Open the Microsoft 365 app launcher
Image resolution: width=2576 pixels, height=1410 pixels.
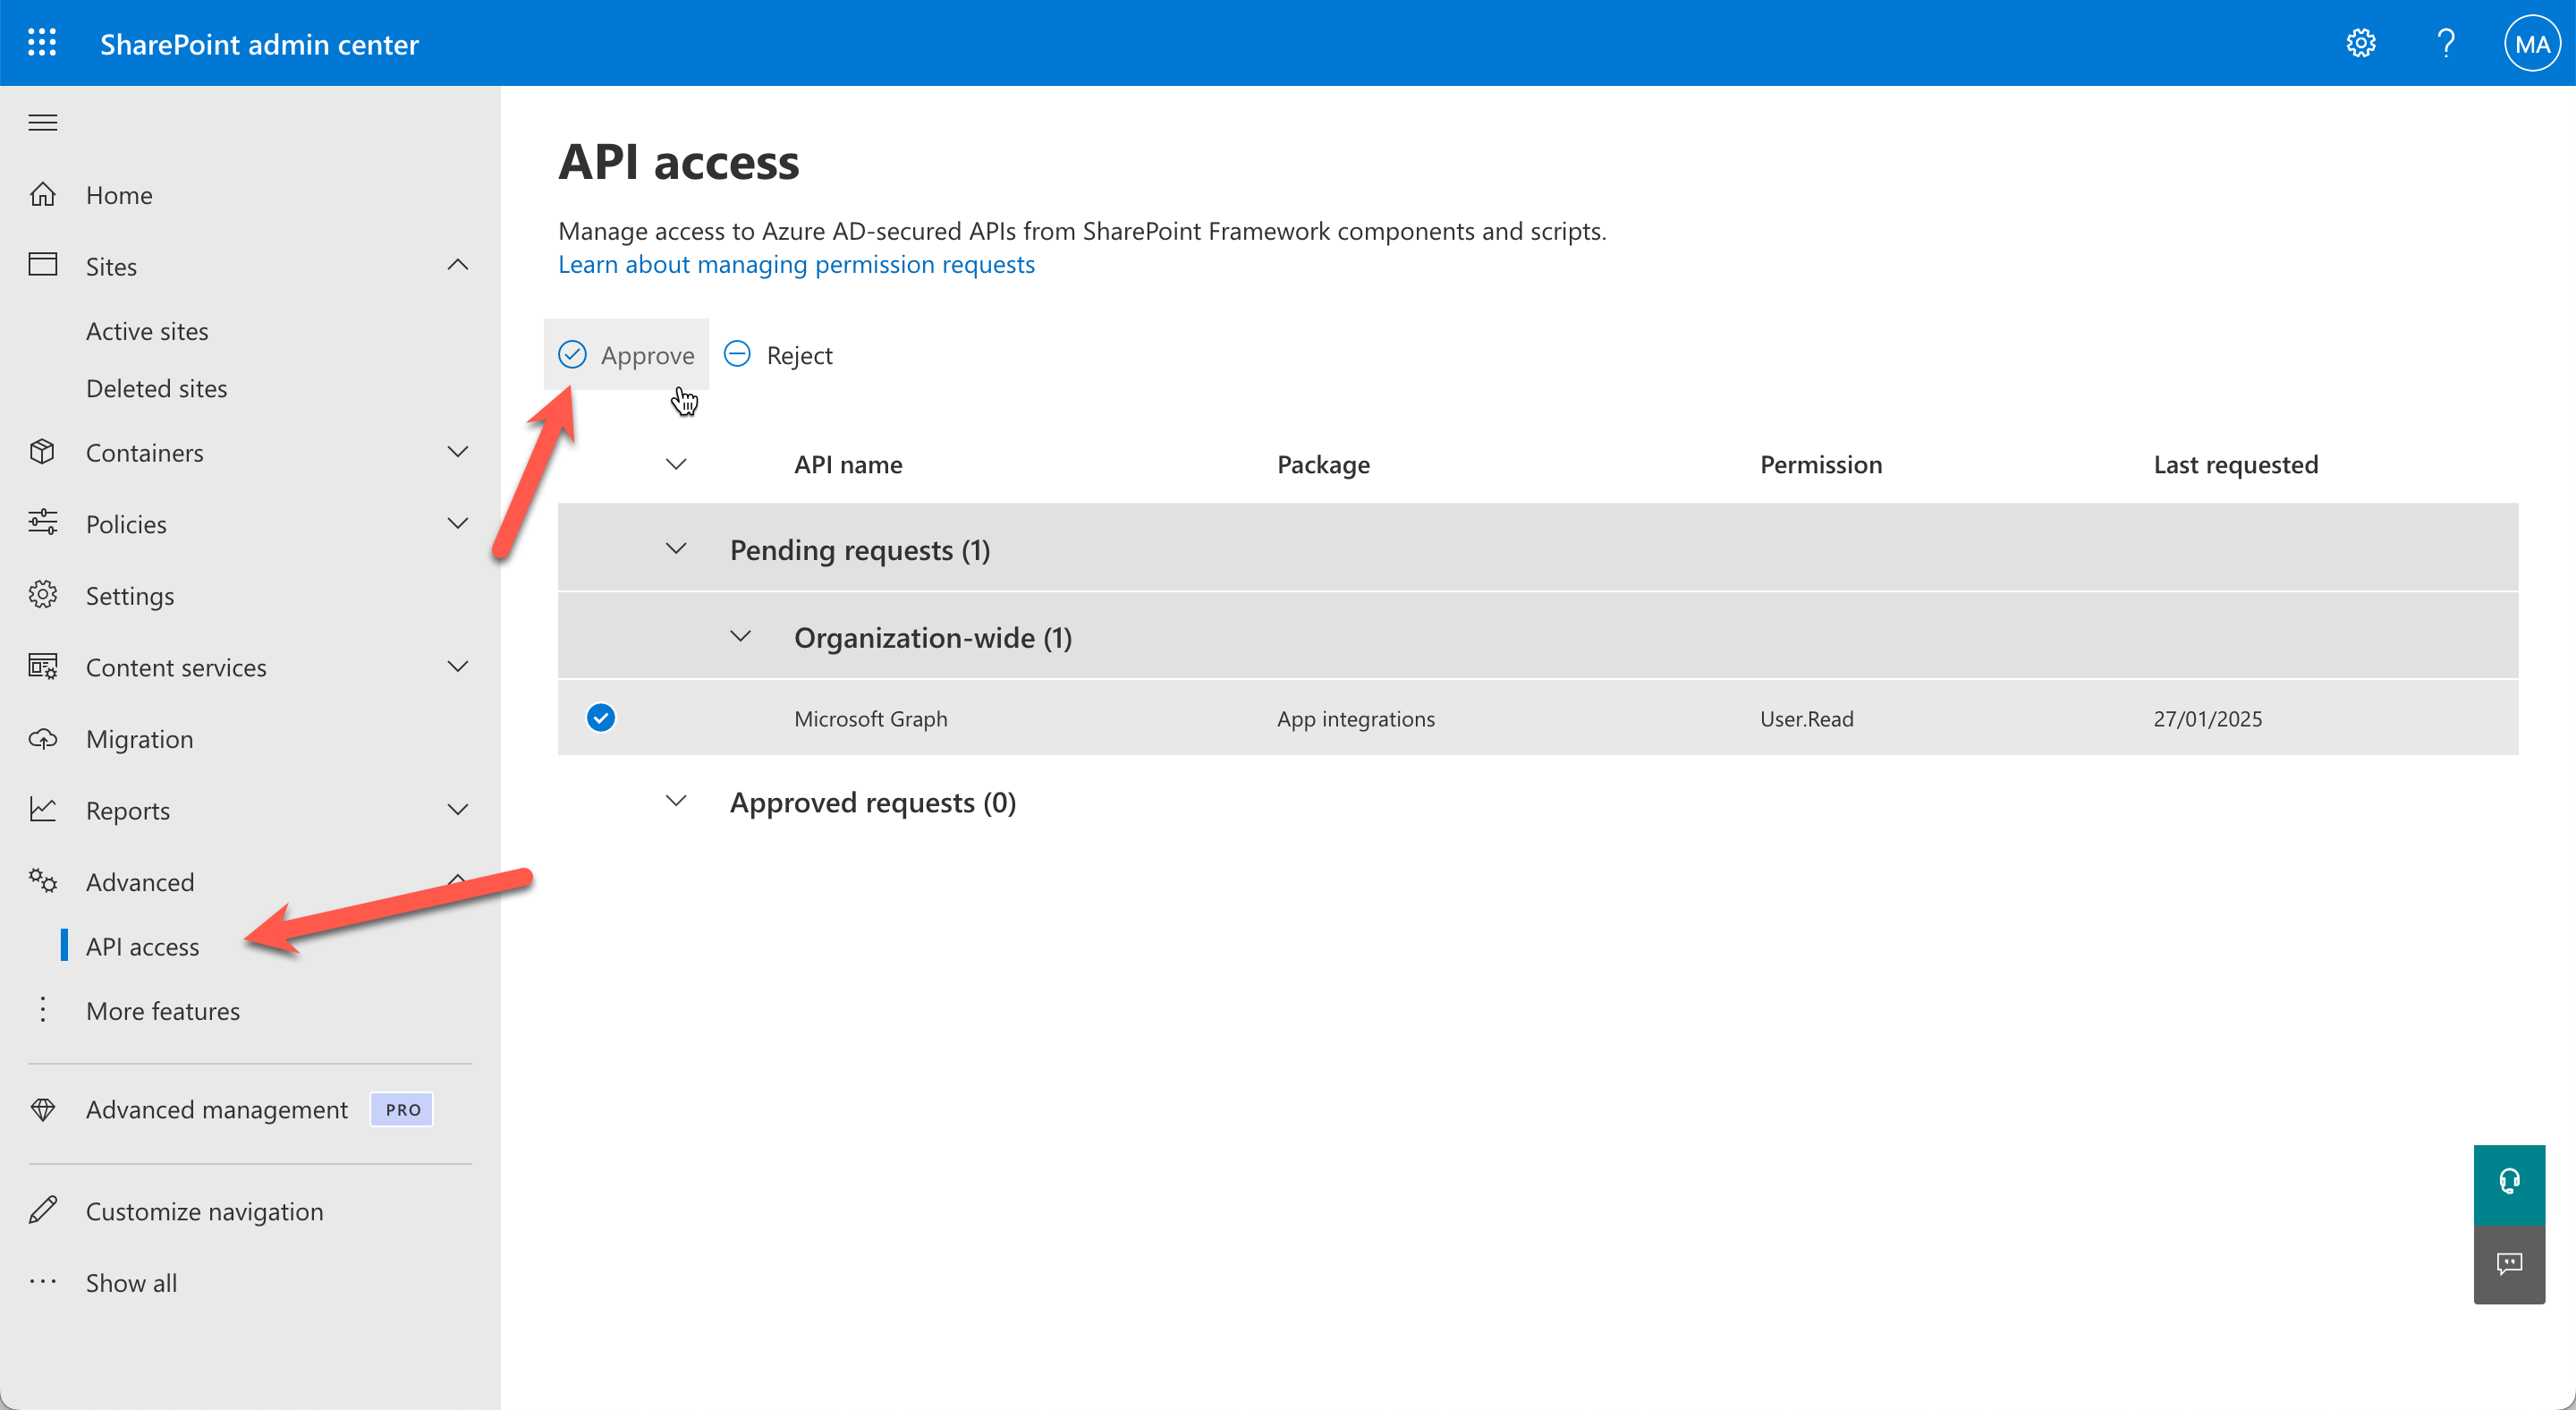(42, 42)
